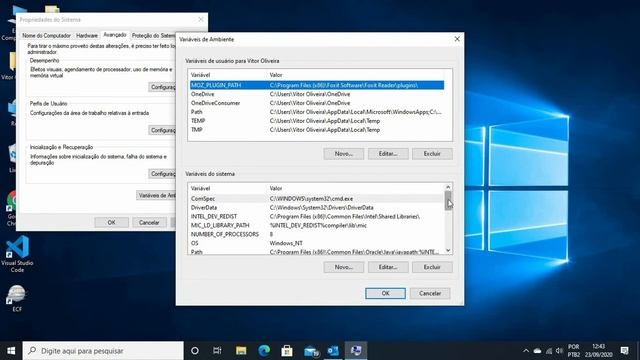Show hidden system tray icons
Screen dimensions: 640x360
point(526,351)
